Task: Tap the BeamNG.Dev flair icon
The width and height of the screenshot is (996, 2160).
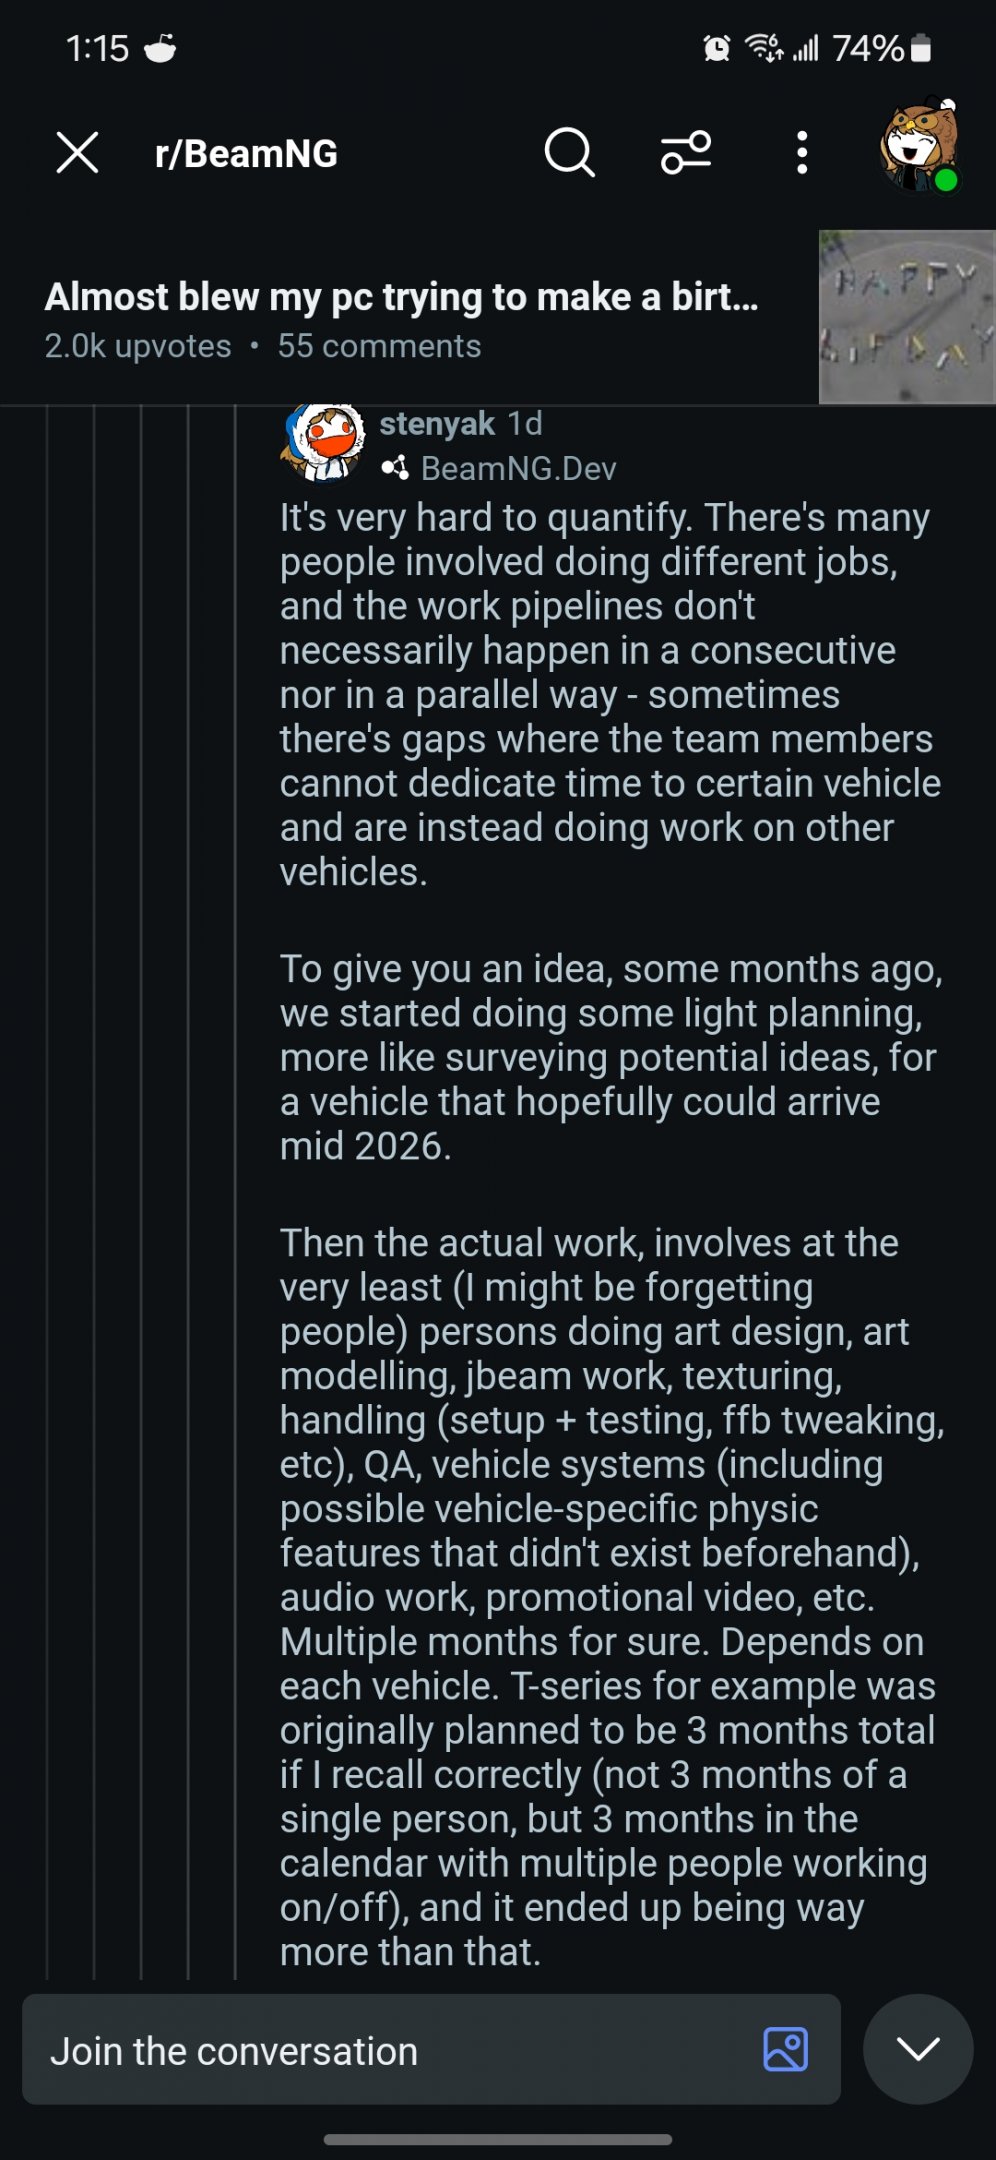Action: (x=395, y=468)
